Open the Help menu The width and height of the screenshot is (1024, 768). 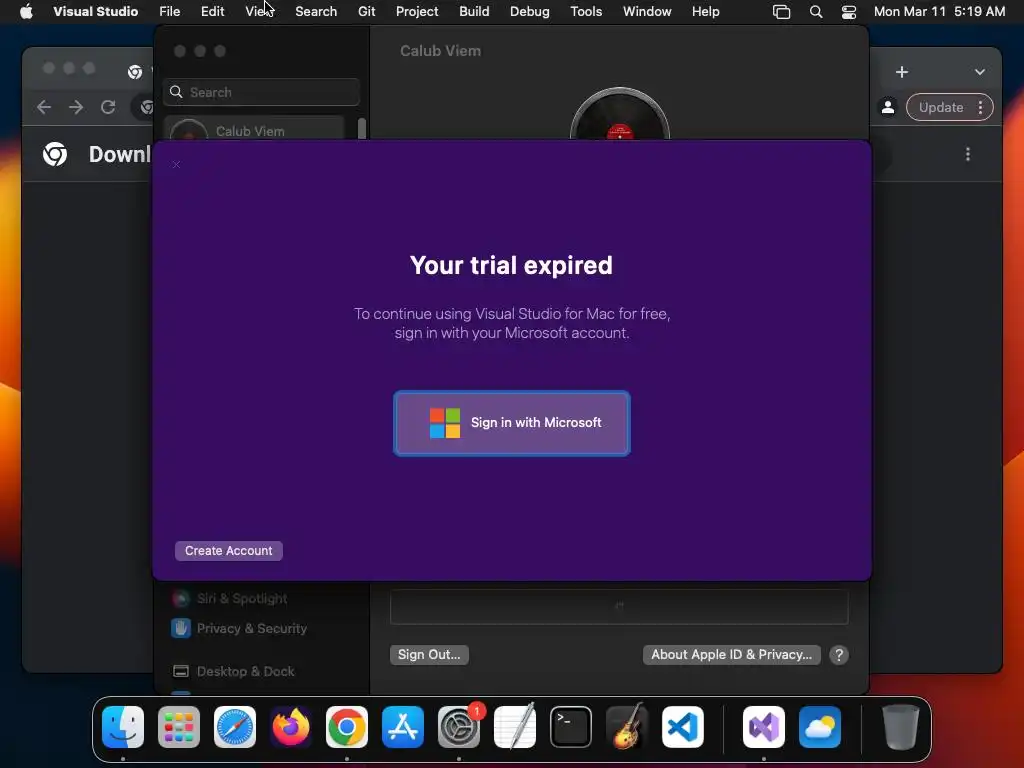(705, 11)
